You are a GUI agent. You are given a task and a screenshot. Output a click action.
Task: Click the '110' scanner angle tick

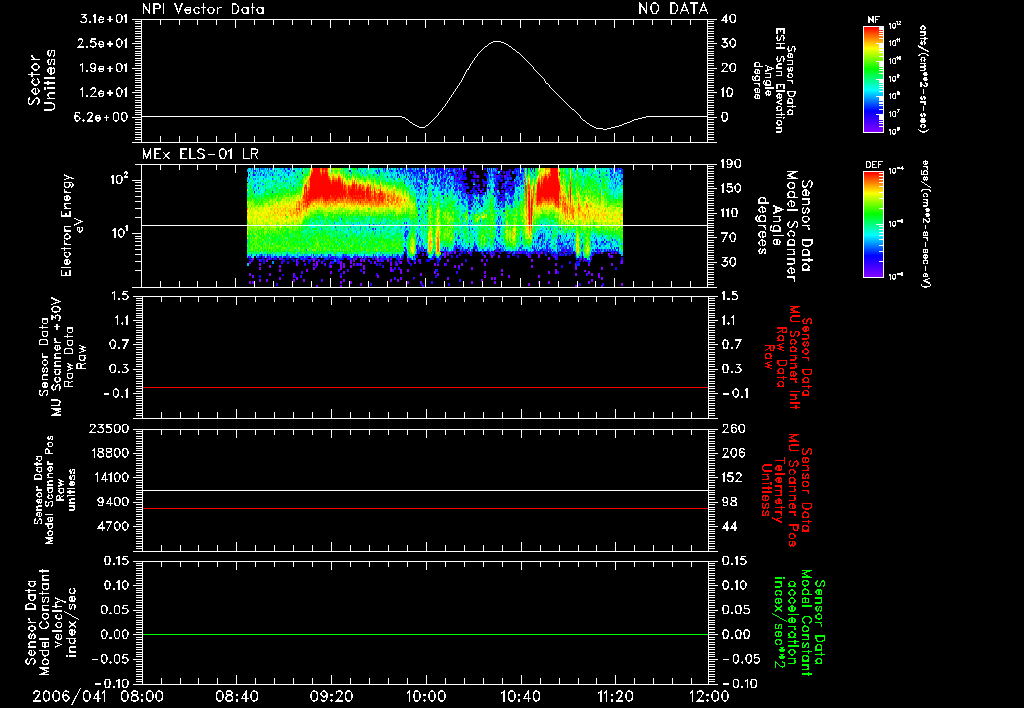pos(731,213)
